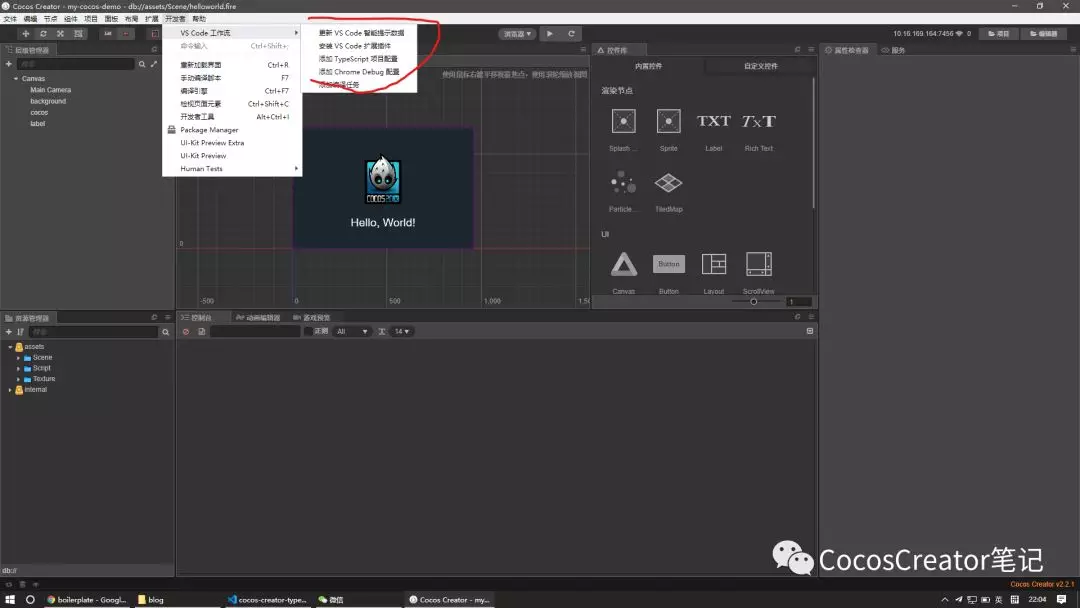The width and height of the screenshot is (1080, 608).
Task: Click the assets sort order icon
Action: pyautogui.click(x=20, y=332)
